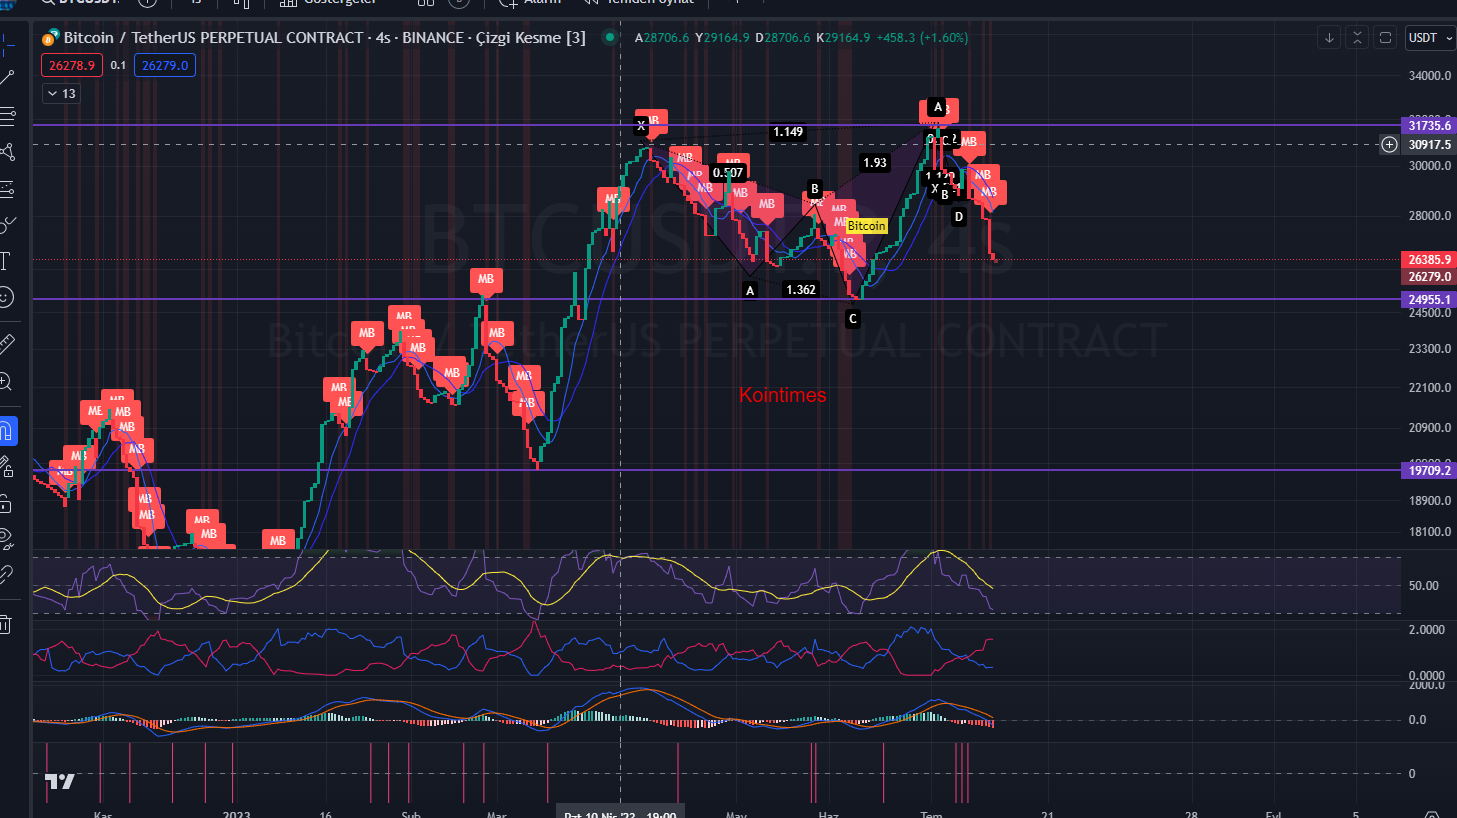Screen dimensions: 1457x818
Task: Click the Bitcoin TetherUS PERPETUAL CONTRACT title
Action: pyautogui.click(x=213, y=38)
